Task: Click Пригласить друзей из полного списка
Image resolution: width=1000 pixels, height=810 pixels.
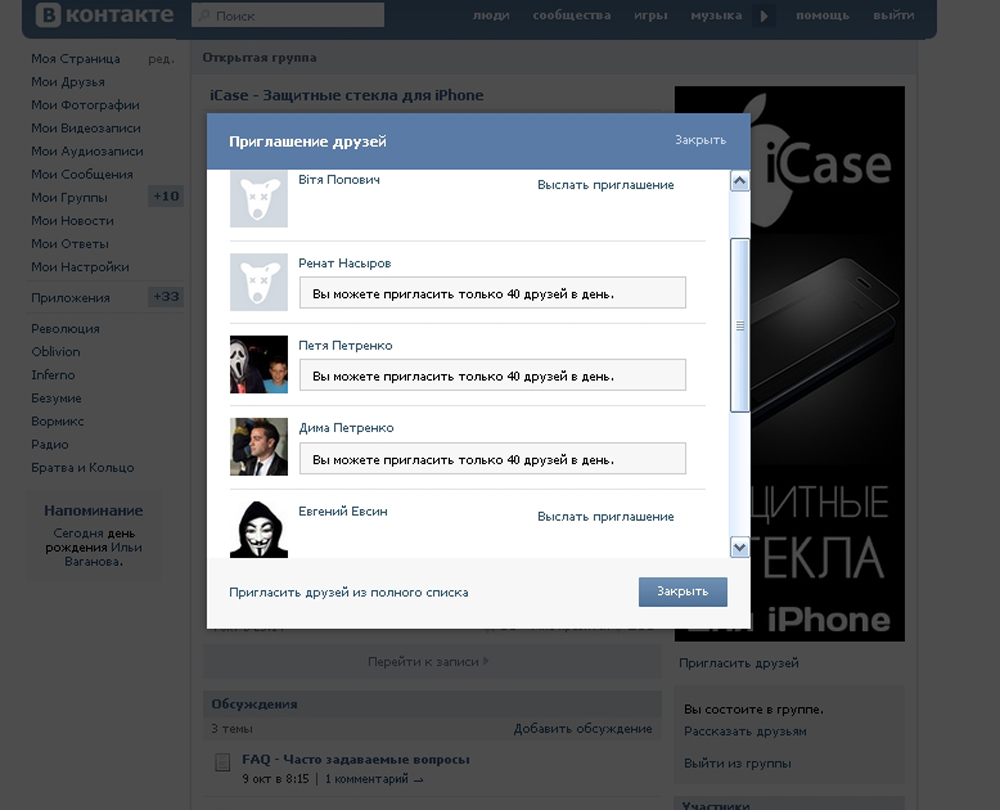Action: tap(348, 593)
